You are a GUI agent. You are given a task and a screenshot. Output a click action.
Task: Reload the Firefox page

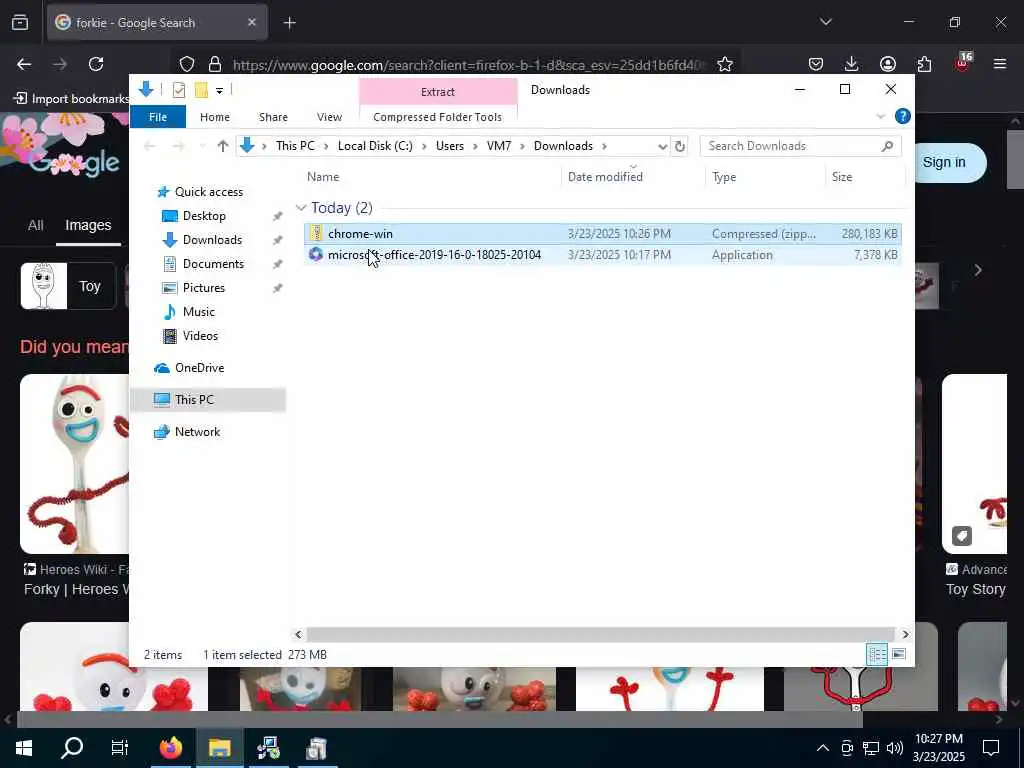pyautogui.click(x=96, y=64)
